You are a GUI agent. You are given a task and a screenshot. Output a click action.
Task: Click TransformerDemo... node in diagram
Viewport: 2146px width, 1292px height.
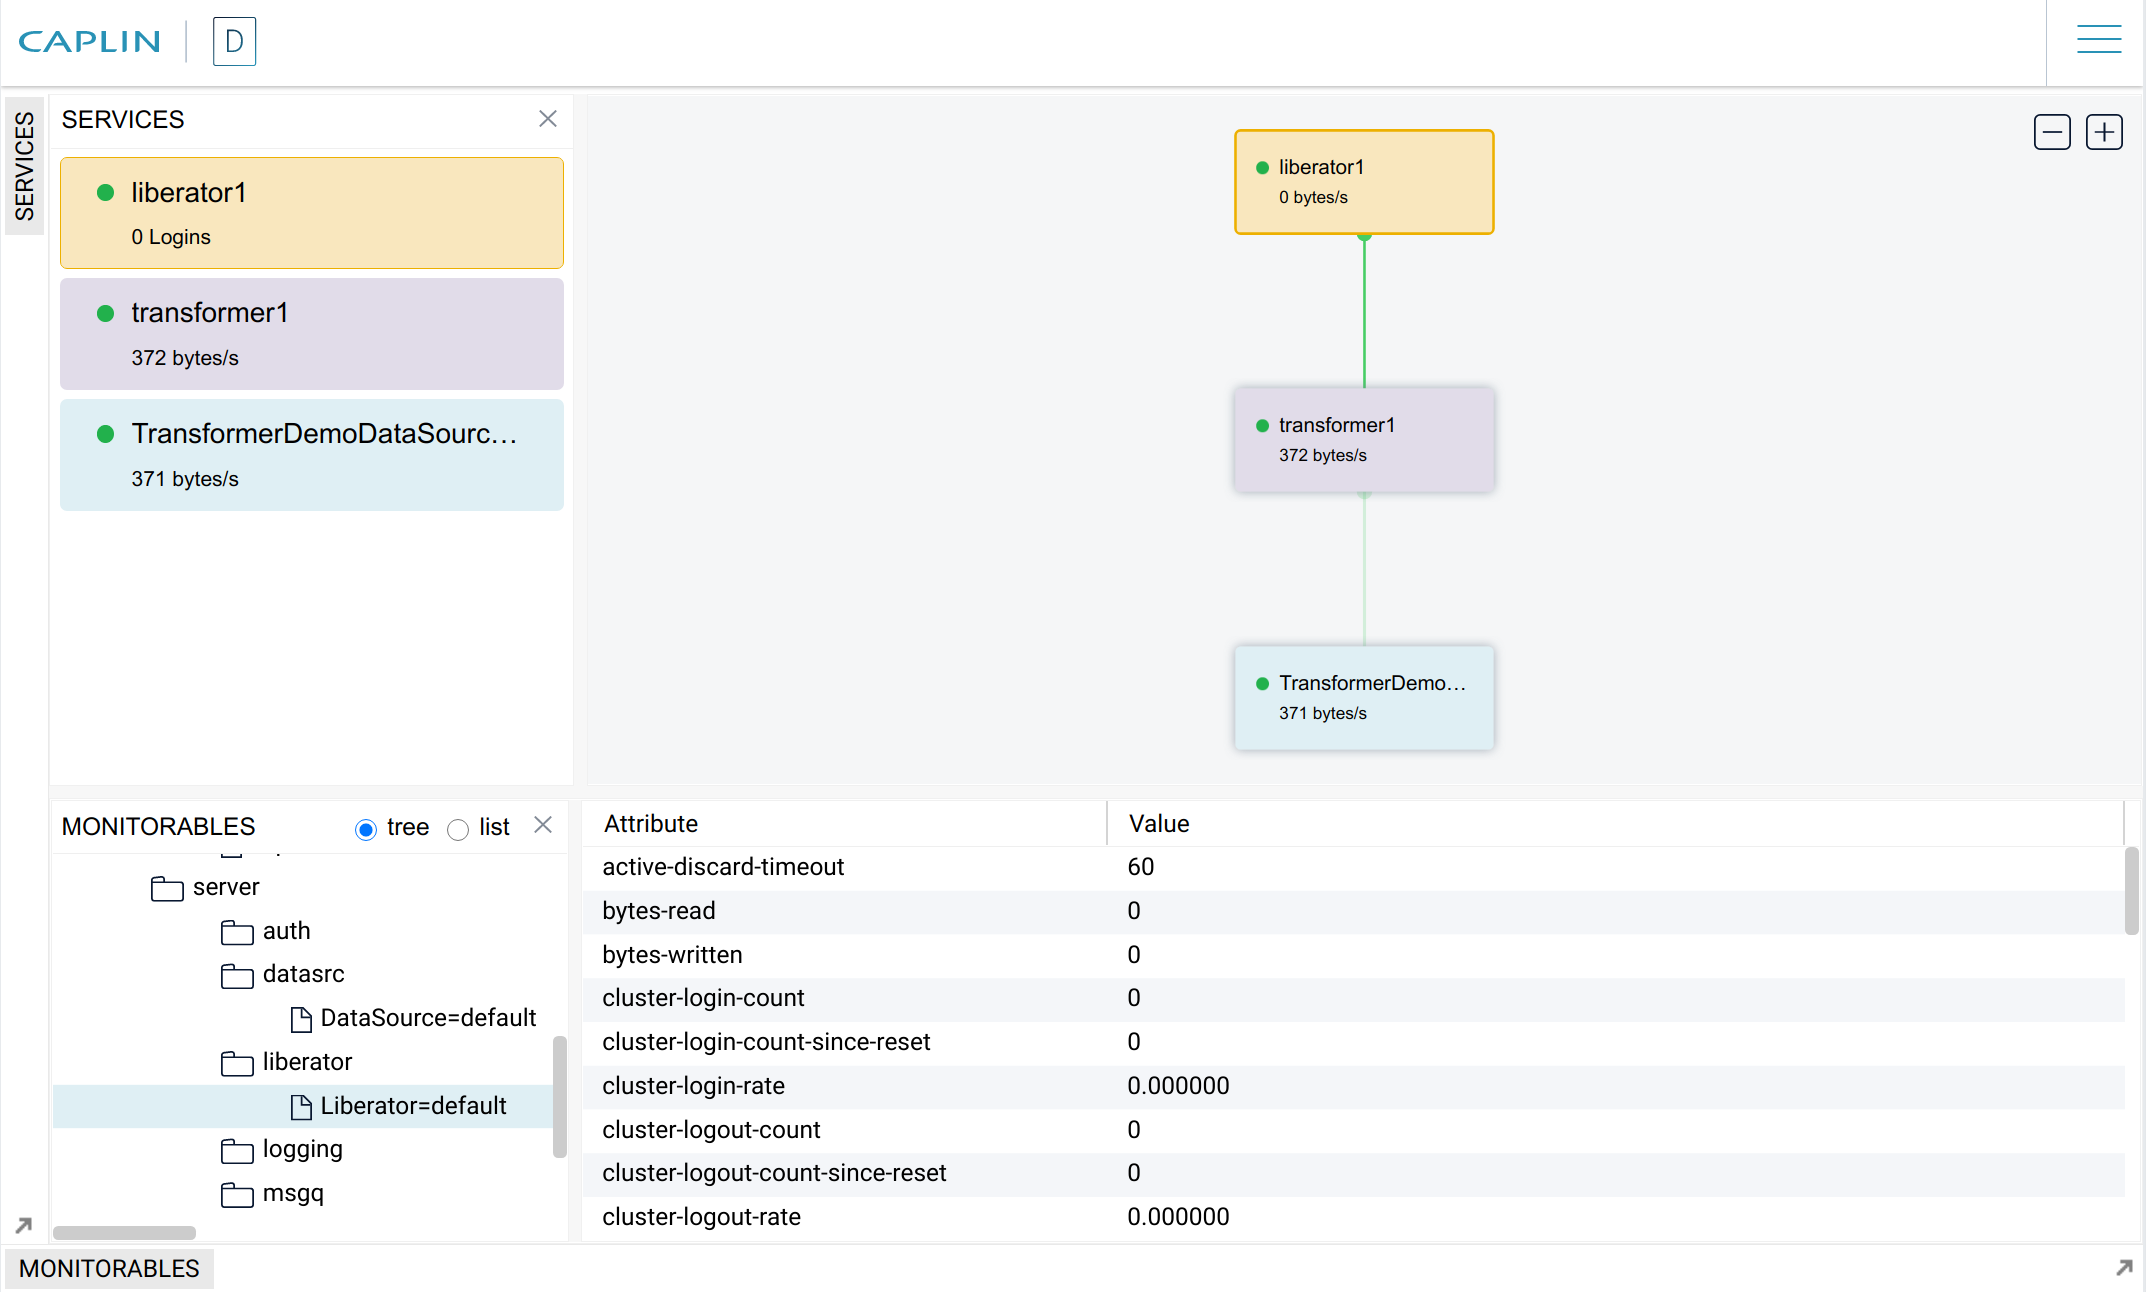1364,698
